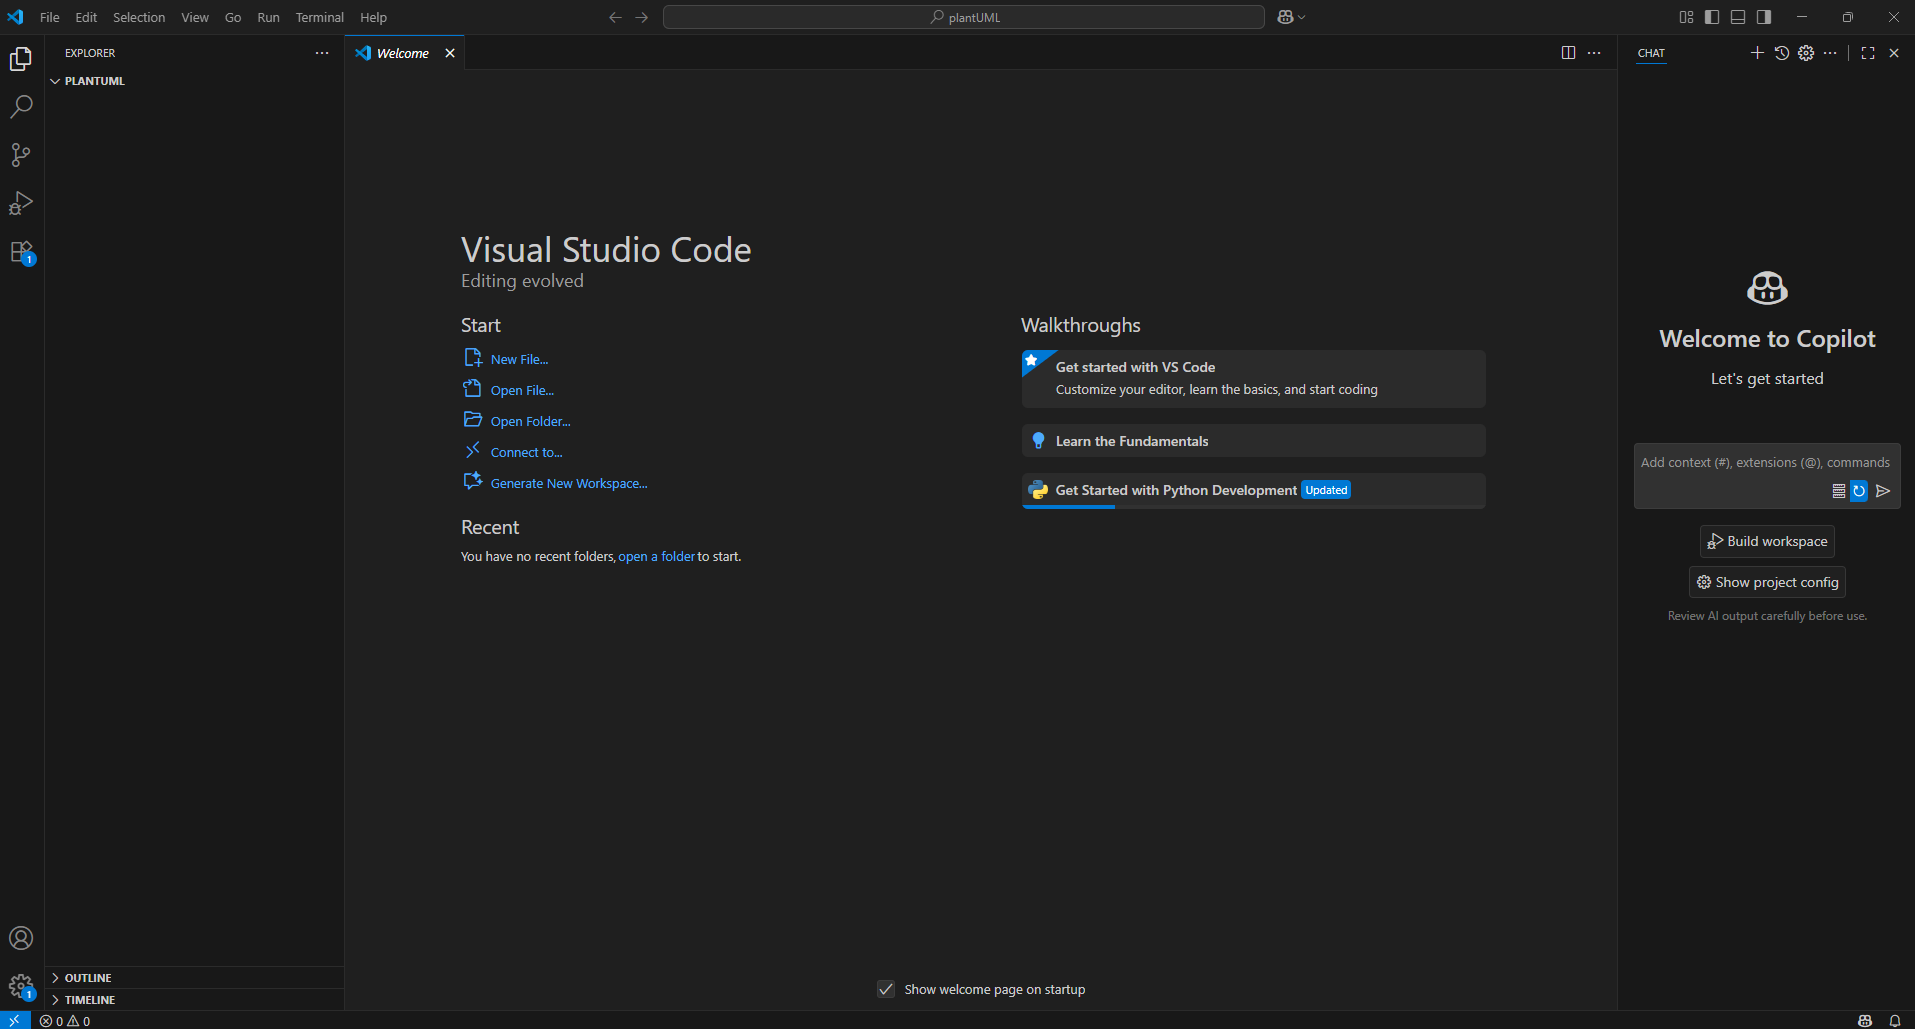Focus the Copilot chat input field
This screenshot has width=1915, height=1029.
click(x=1767, y=463)
